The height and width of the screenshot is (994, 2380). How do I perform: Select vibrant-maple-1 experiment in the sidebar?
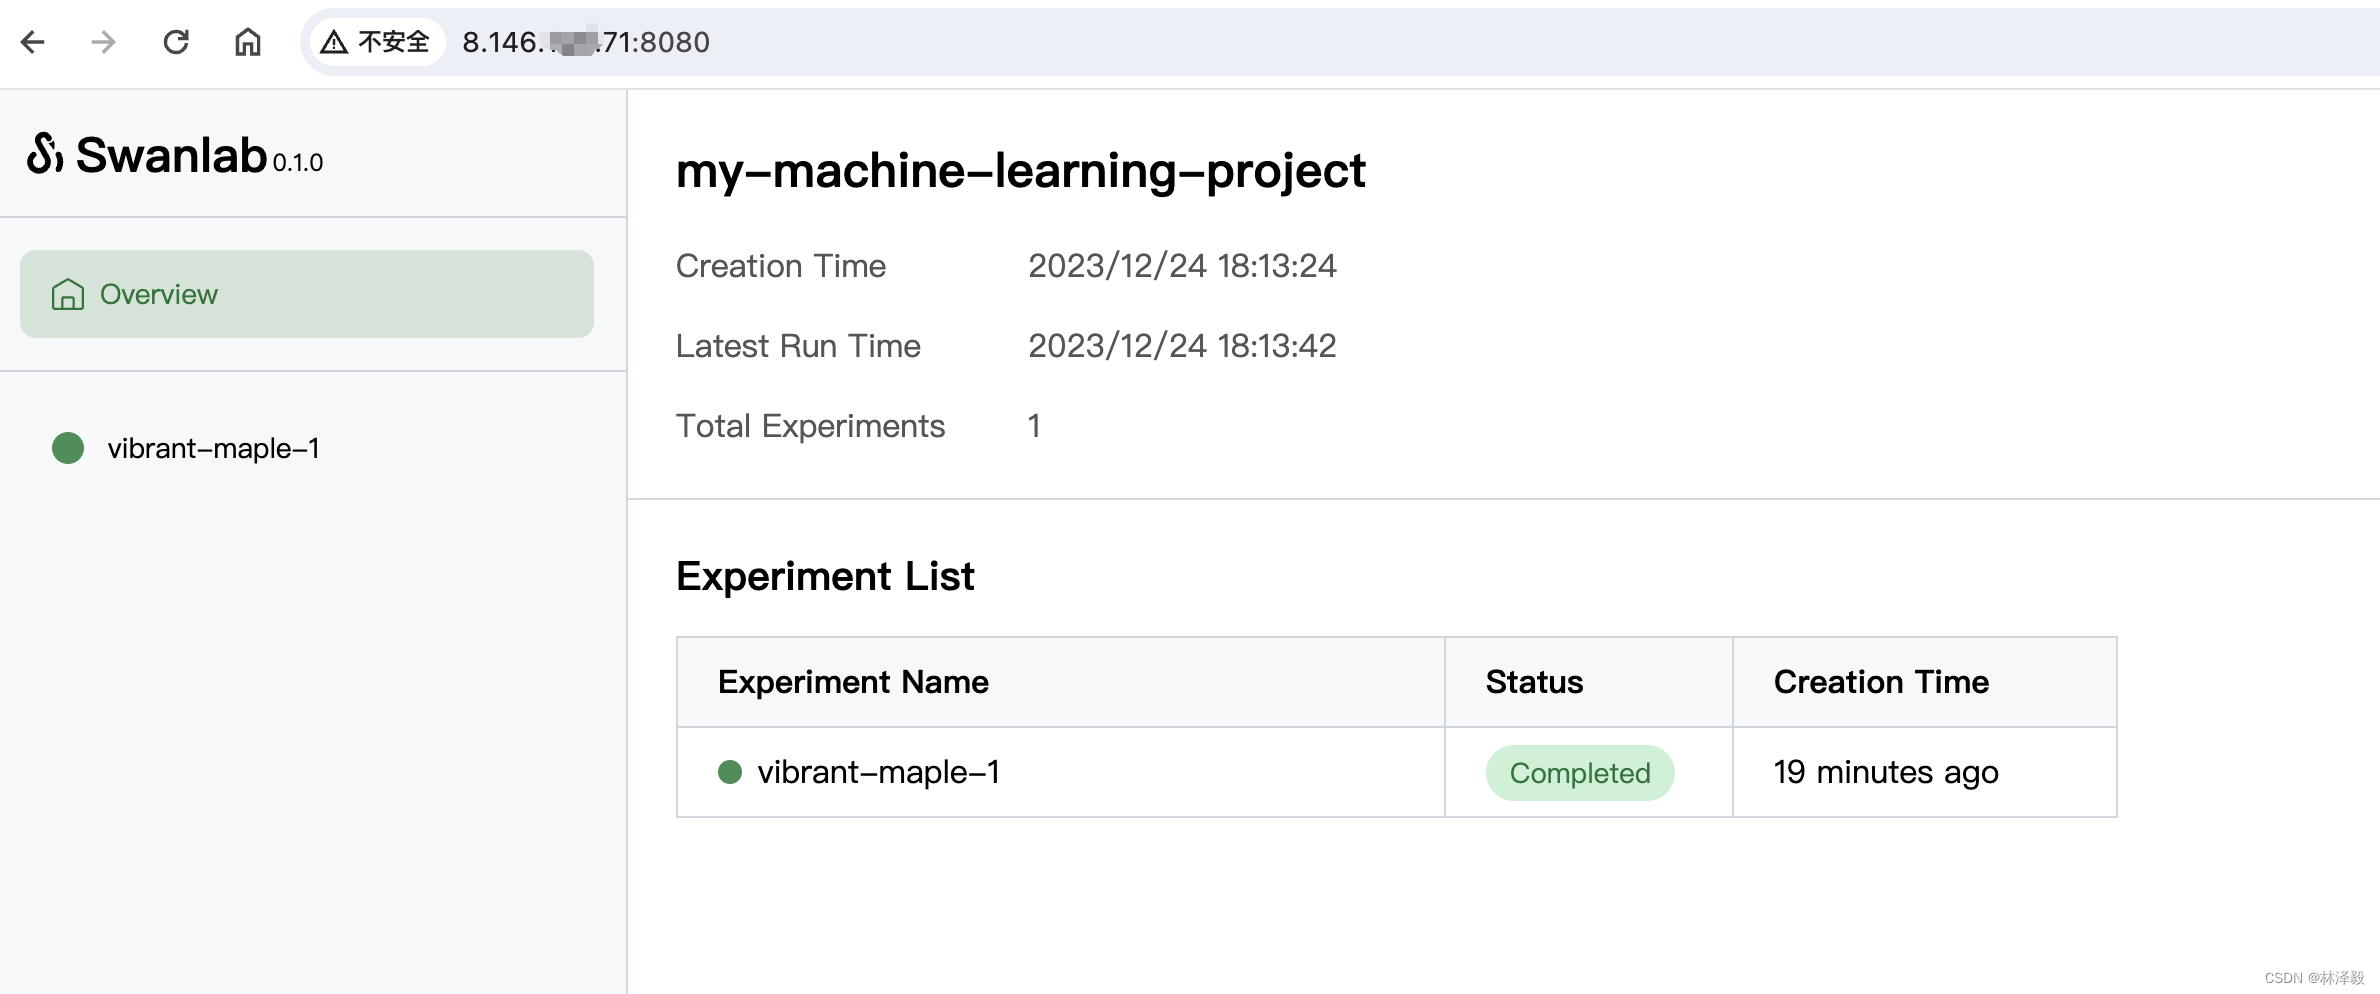[x=214, y=448]
